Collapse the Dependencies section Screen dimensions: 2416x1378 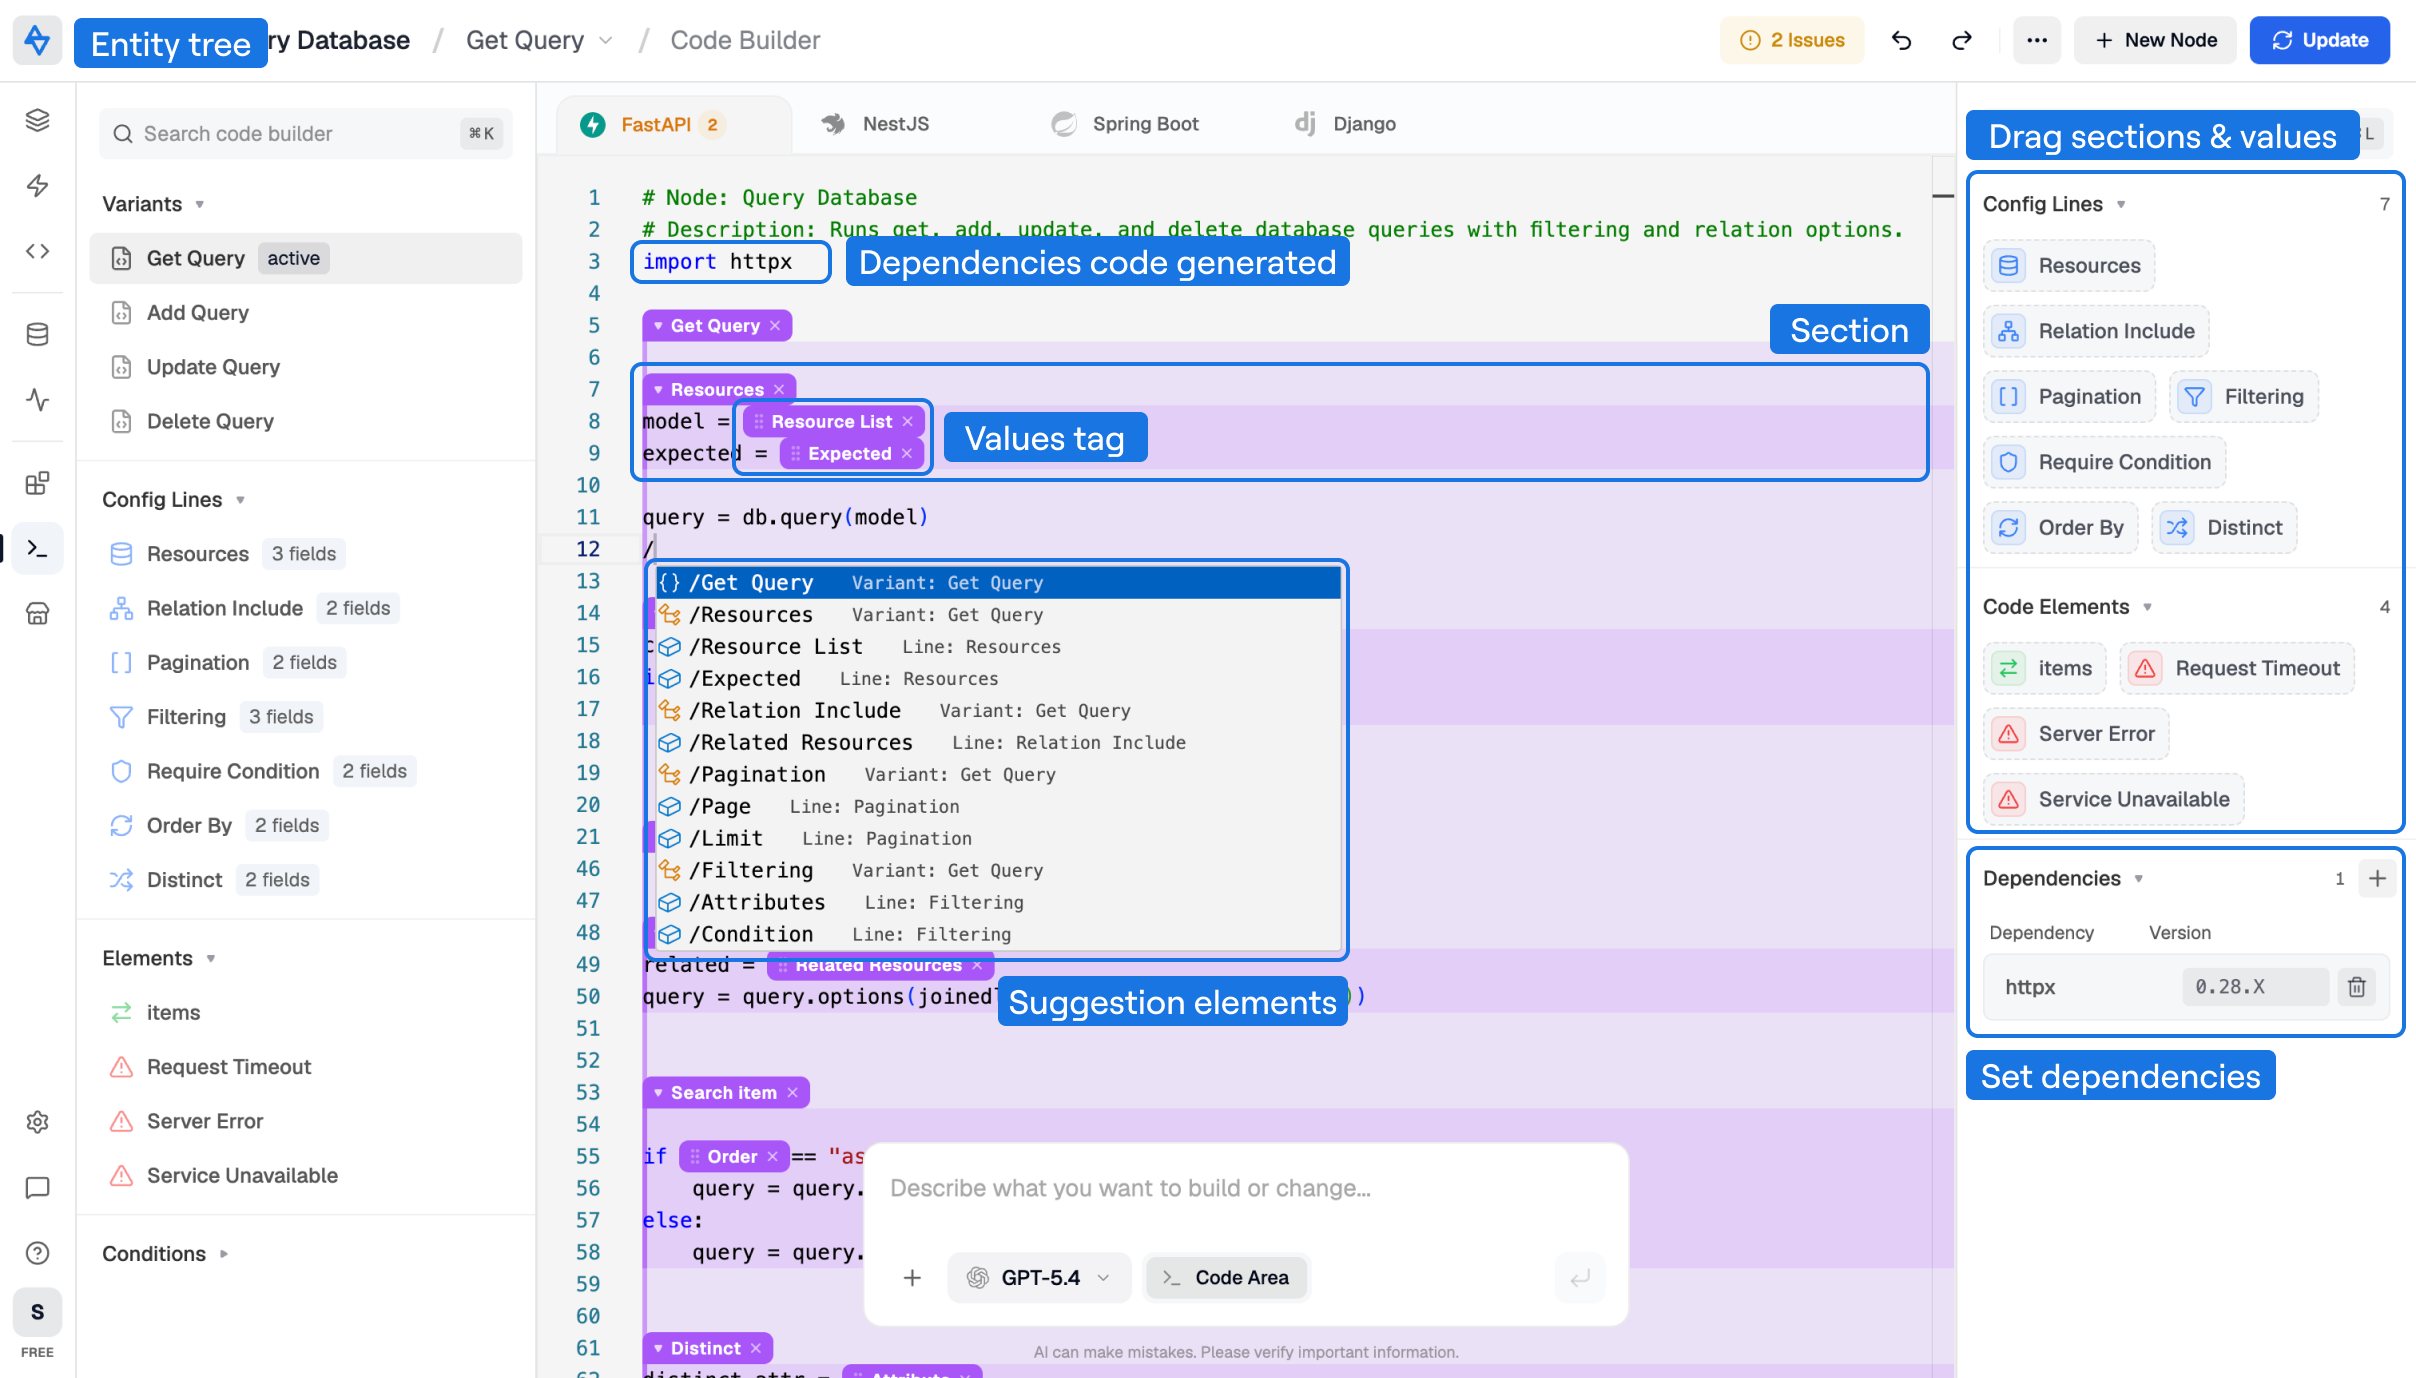[2139, 879]
